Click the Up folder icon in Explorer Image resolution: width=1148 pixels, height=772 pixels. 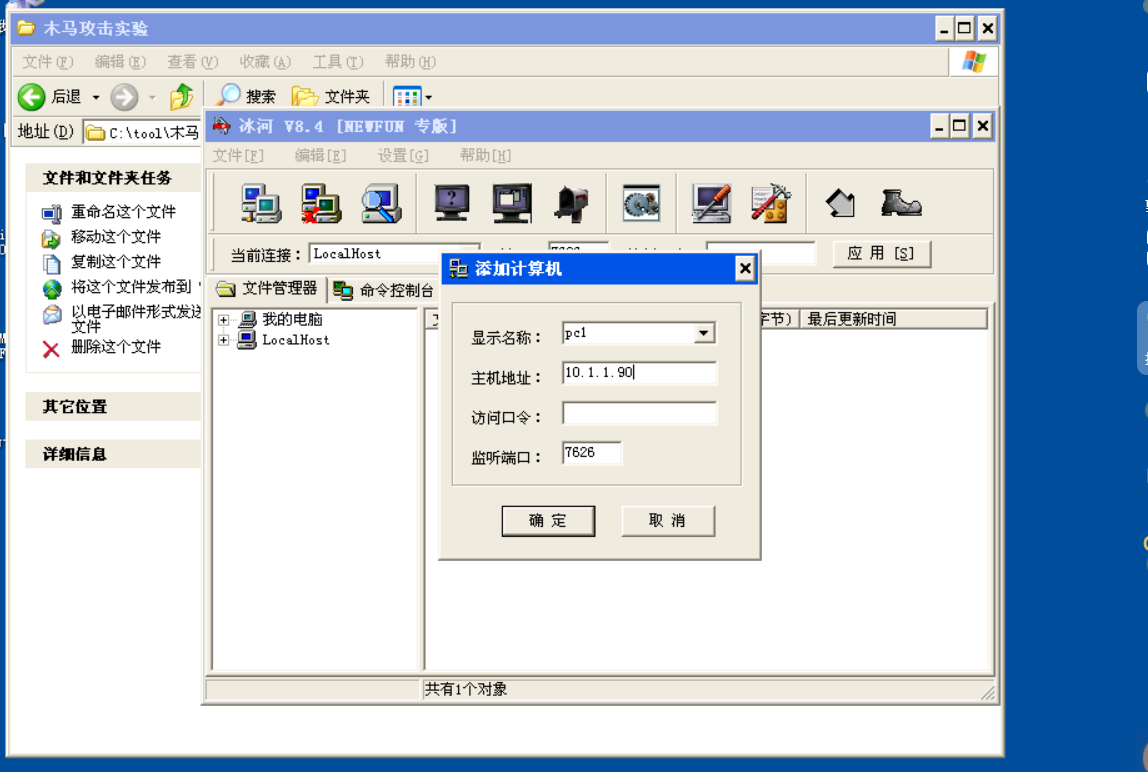181,96
